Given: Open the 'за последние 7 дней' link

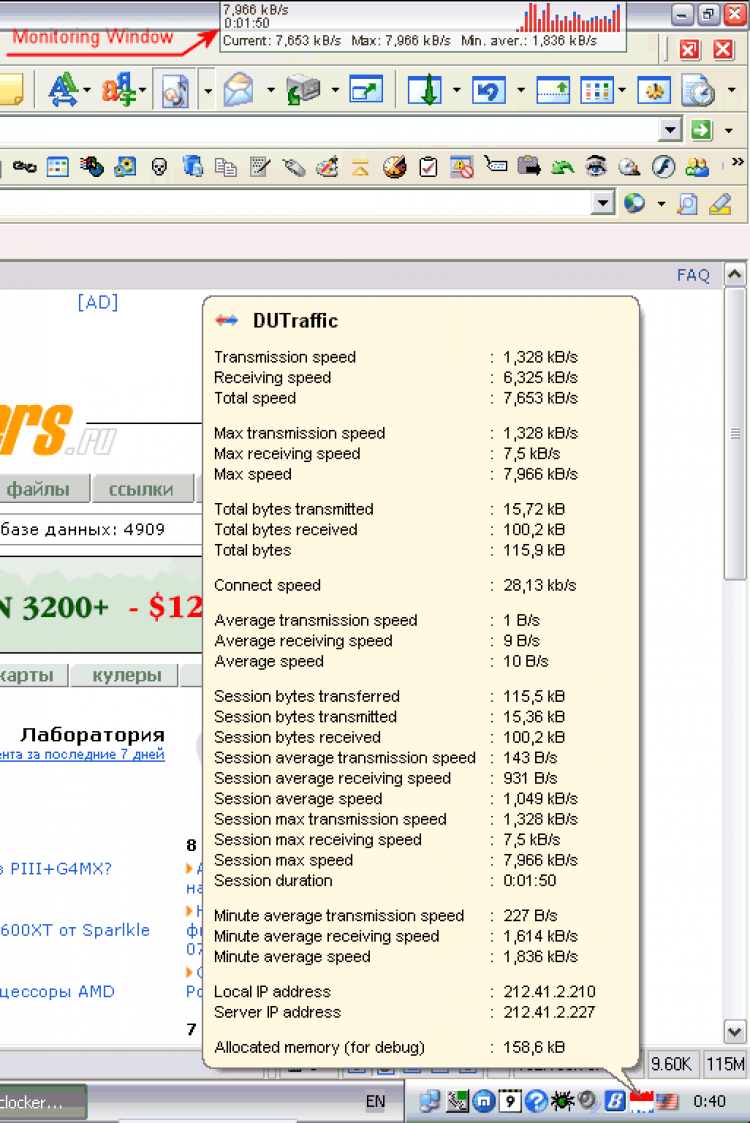Looking at the screenshot, I should tap(82, 754).
